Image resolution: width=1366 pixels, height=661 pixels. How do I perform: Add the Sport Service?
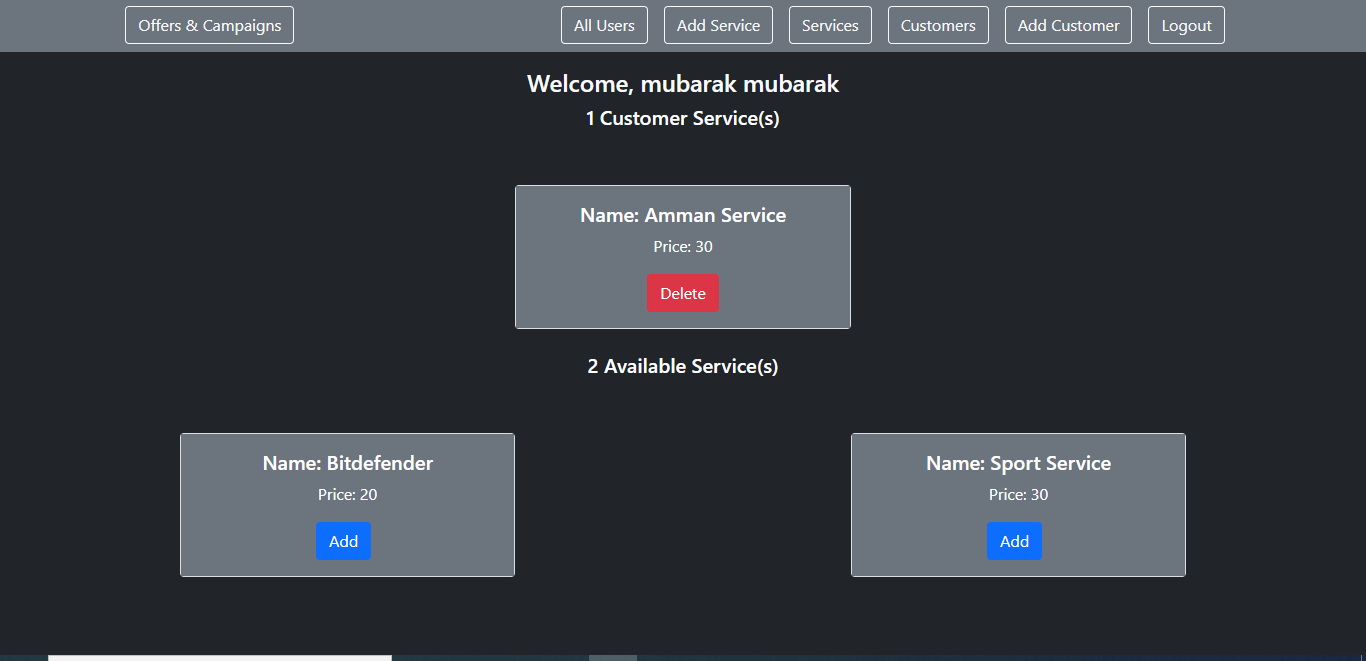click(x=1014, y=541)
